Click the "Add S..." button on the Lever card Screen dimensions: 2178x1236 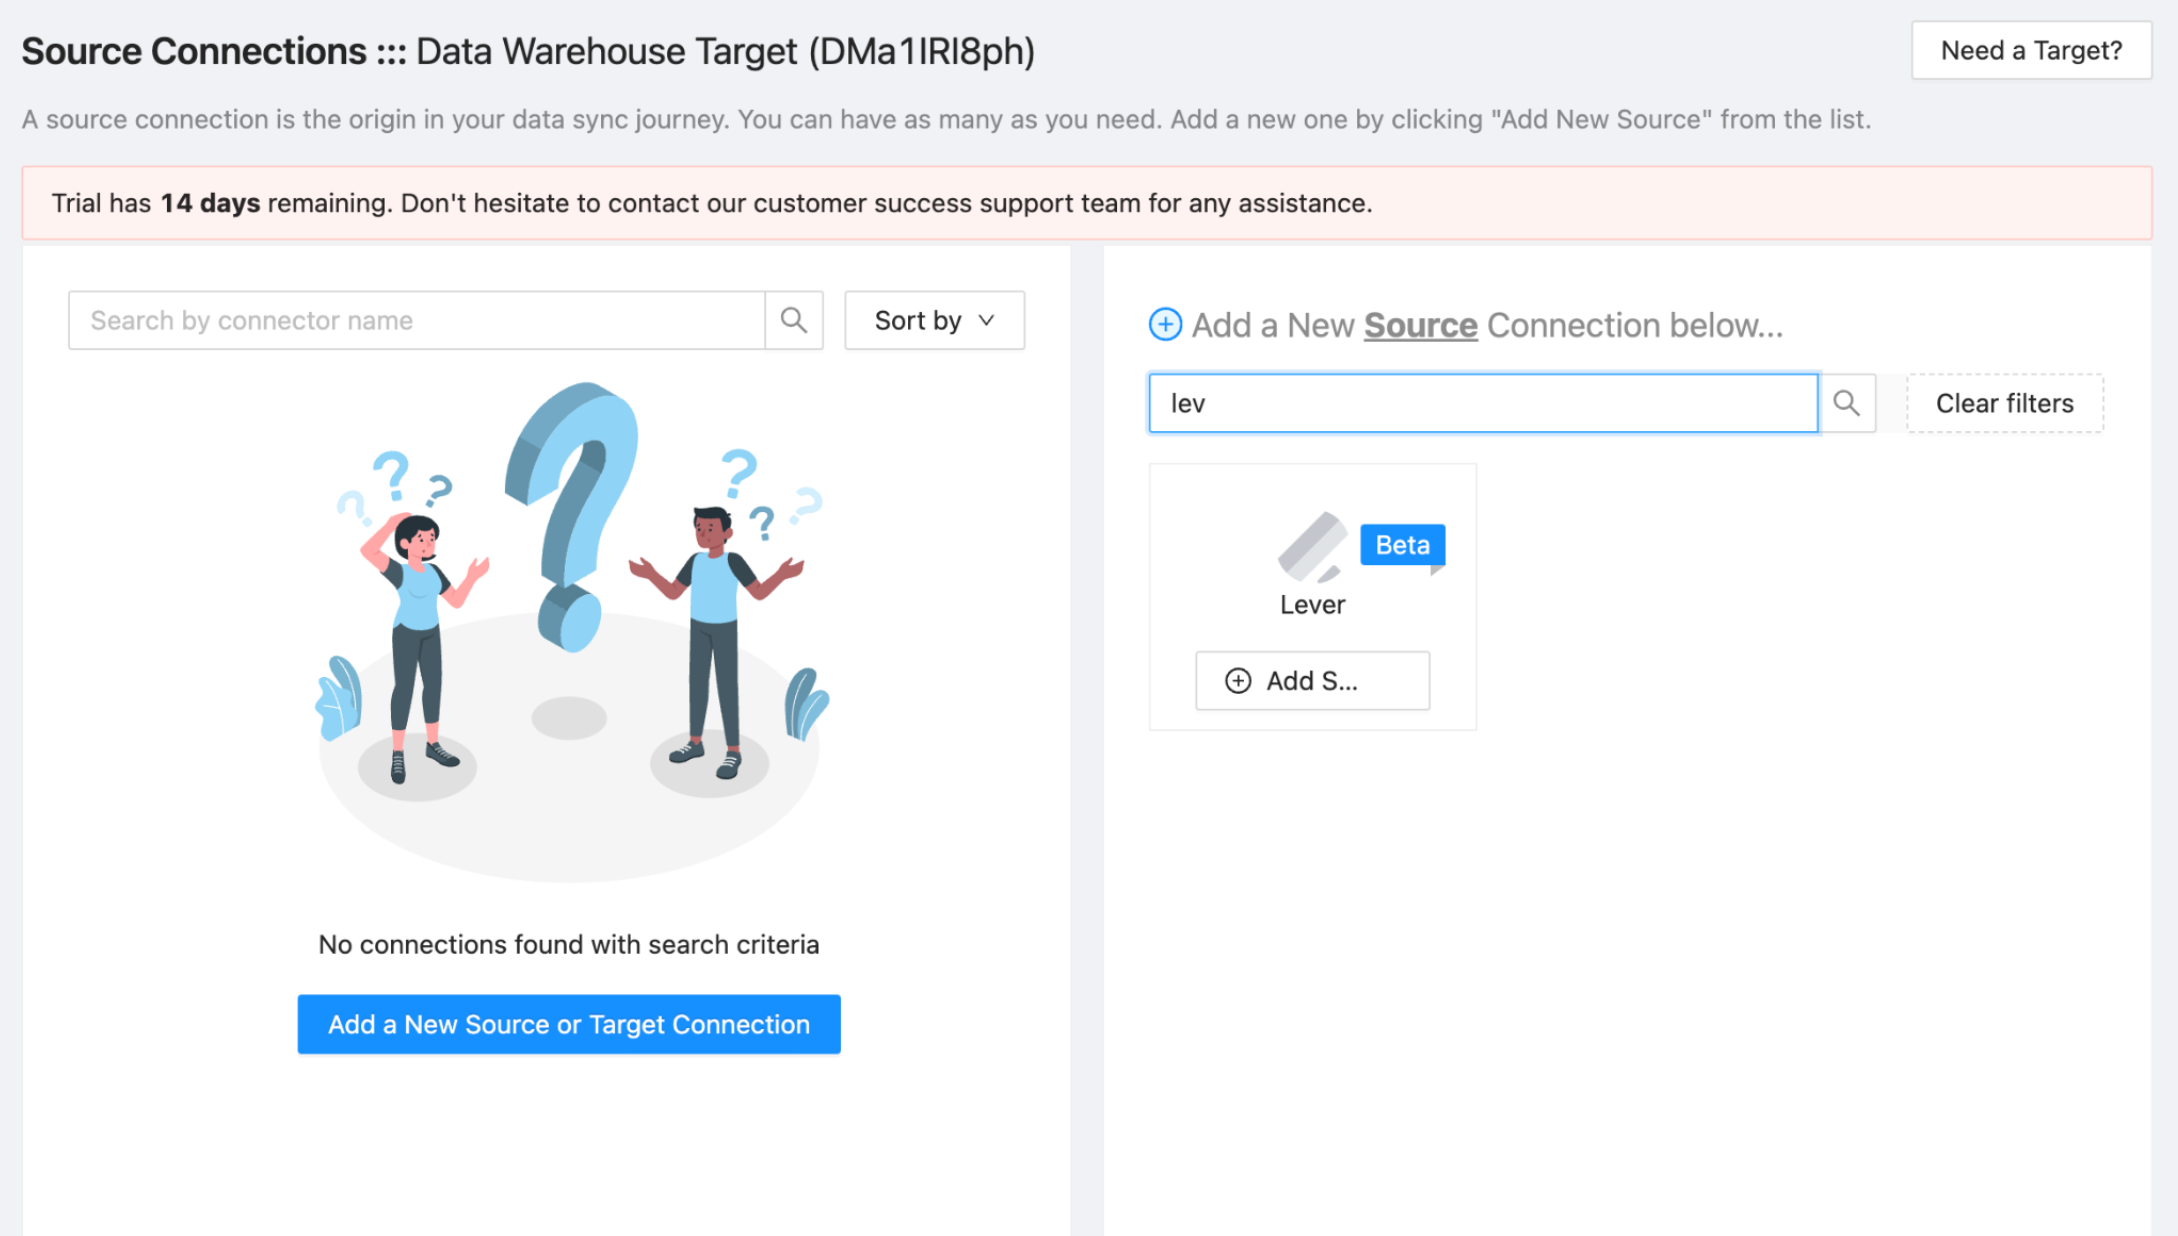pyautogui.click(x=1312, y=680)
